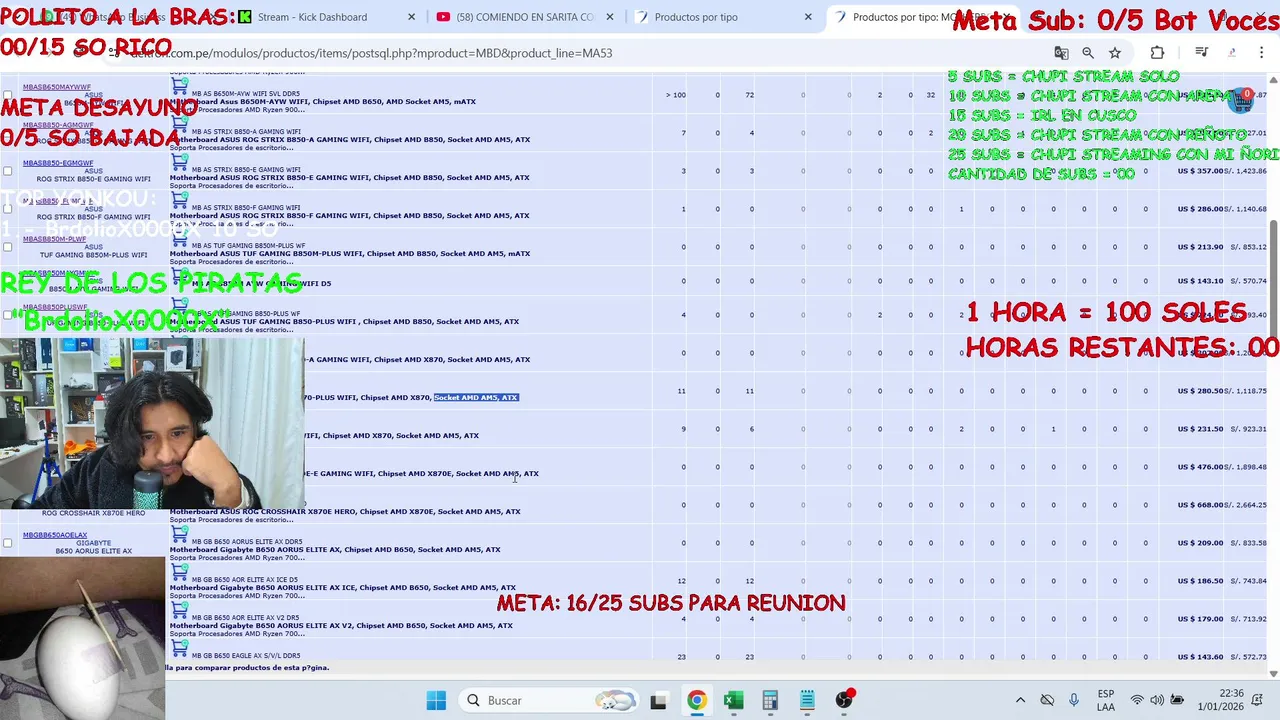Image resolution: width=1280 pixels, height=720 pixels.
Task: Click cart icon for MB AS STRIX B850-A GAMING WIFI
Action: click(x=179, y=124)
